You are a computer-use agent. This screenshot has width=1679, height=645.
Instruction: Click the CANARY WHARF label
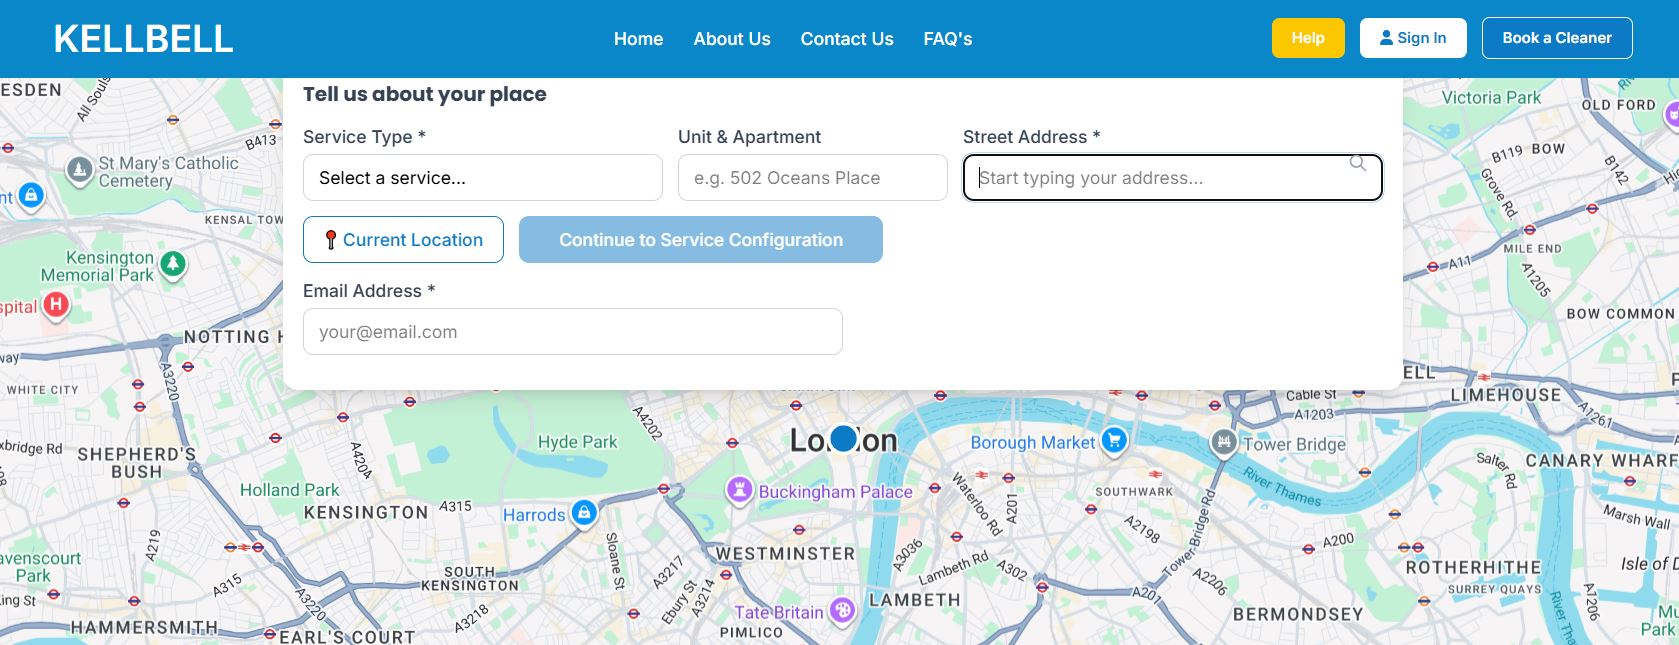point(1601,460)
